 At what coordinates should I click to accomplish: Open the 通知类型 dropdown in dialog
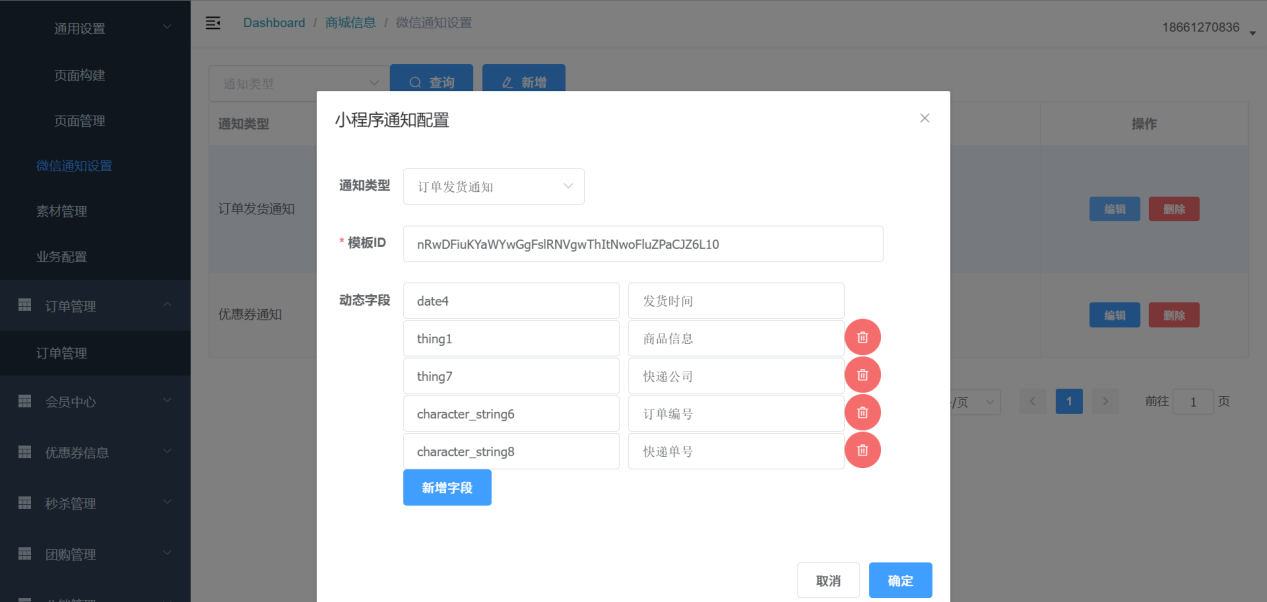coord(493,186)
